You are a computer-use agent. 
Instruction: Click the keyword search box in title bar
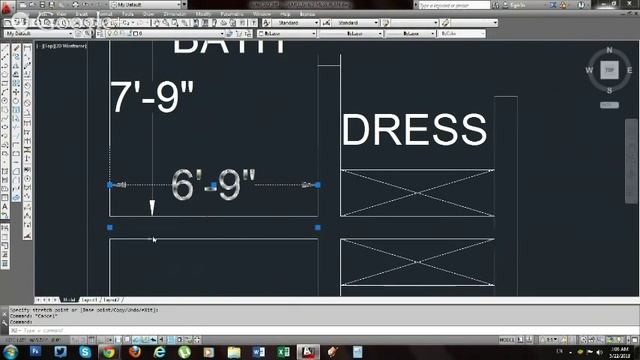pos(454,5)
